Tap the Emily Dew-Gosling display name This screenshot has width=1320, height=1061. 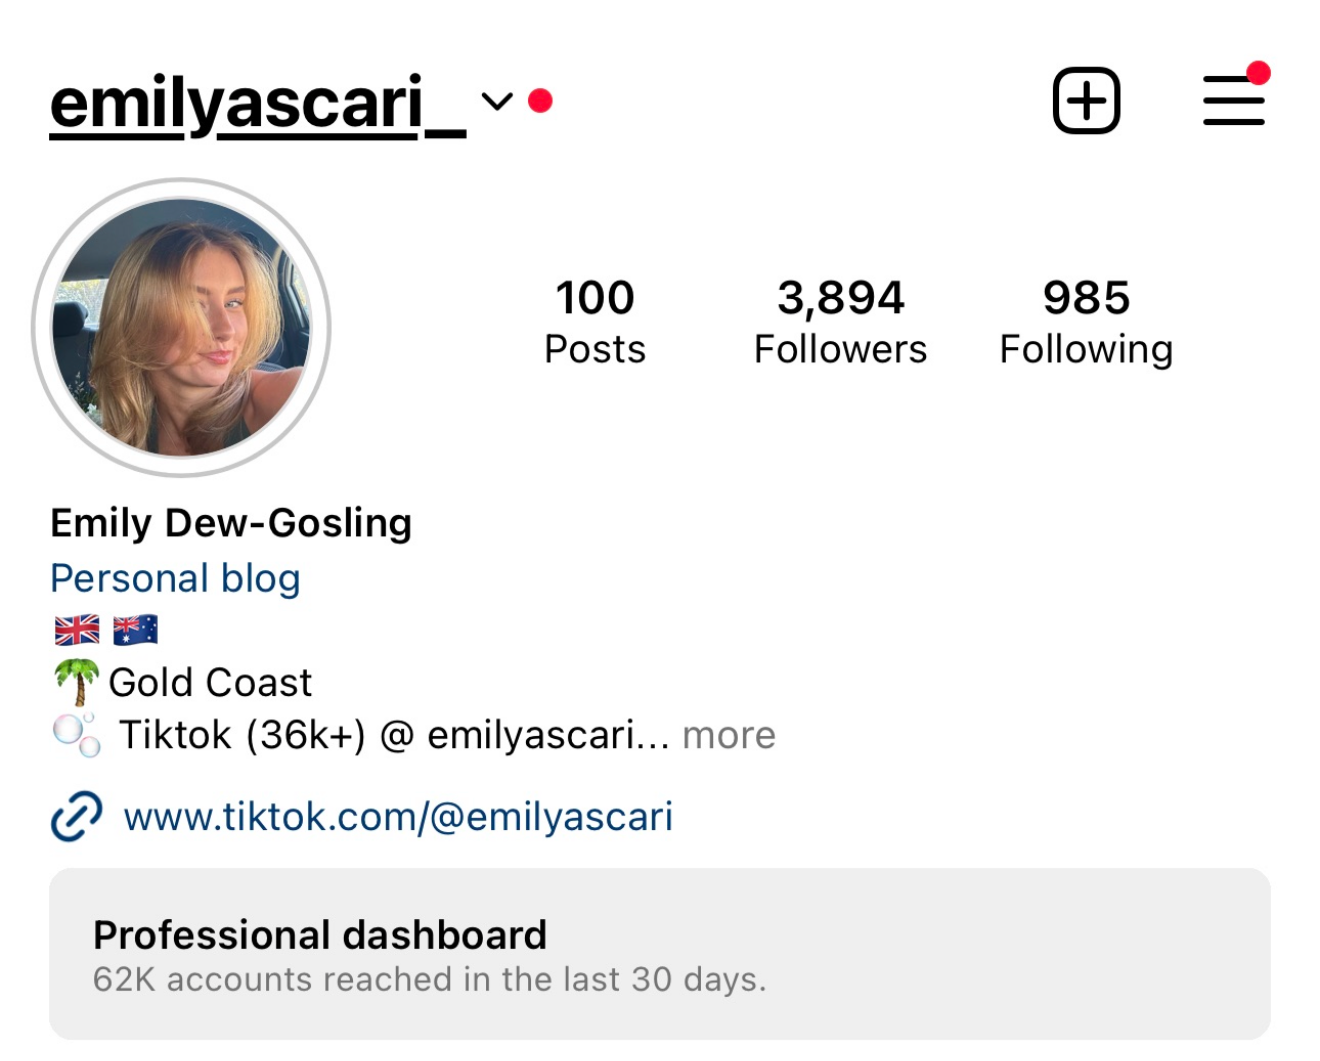tap(231, 523)
